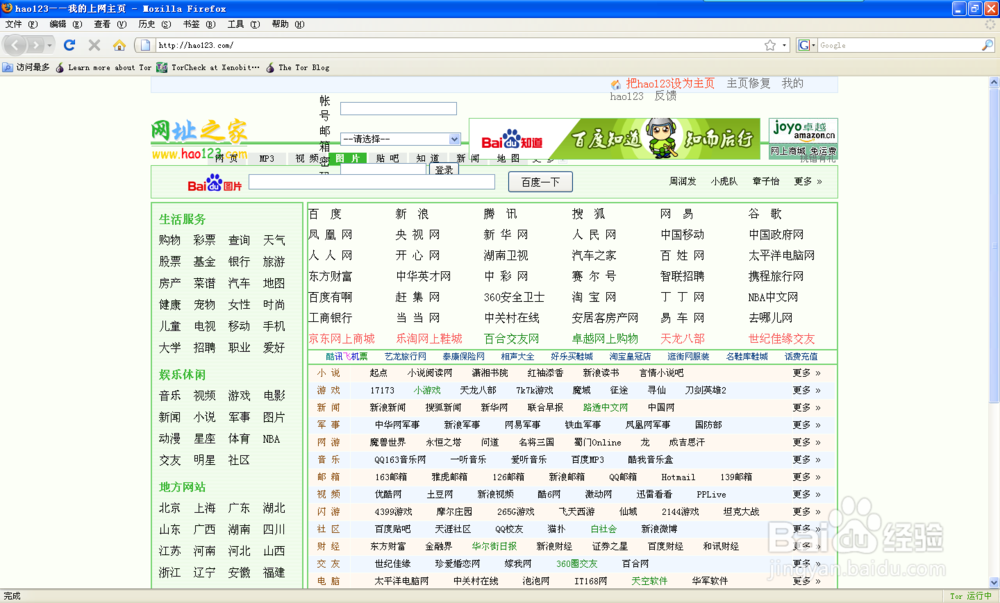Click the vertical scrollbar down arrow
1000x603 pixels.
point(994,582)
